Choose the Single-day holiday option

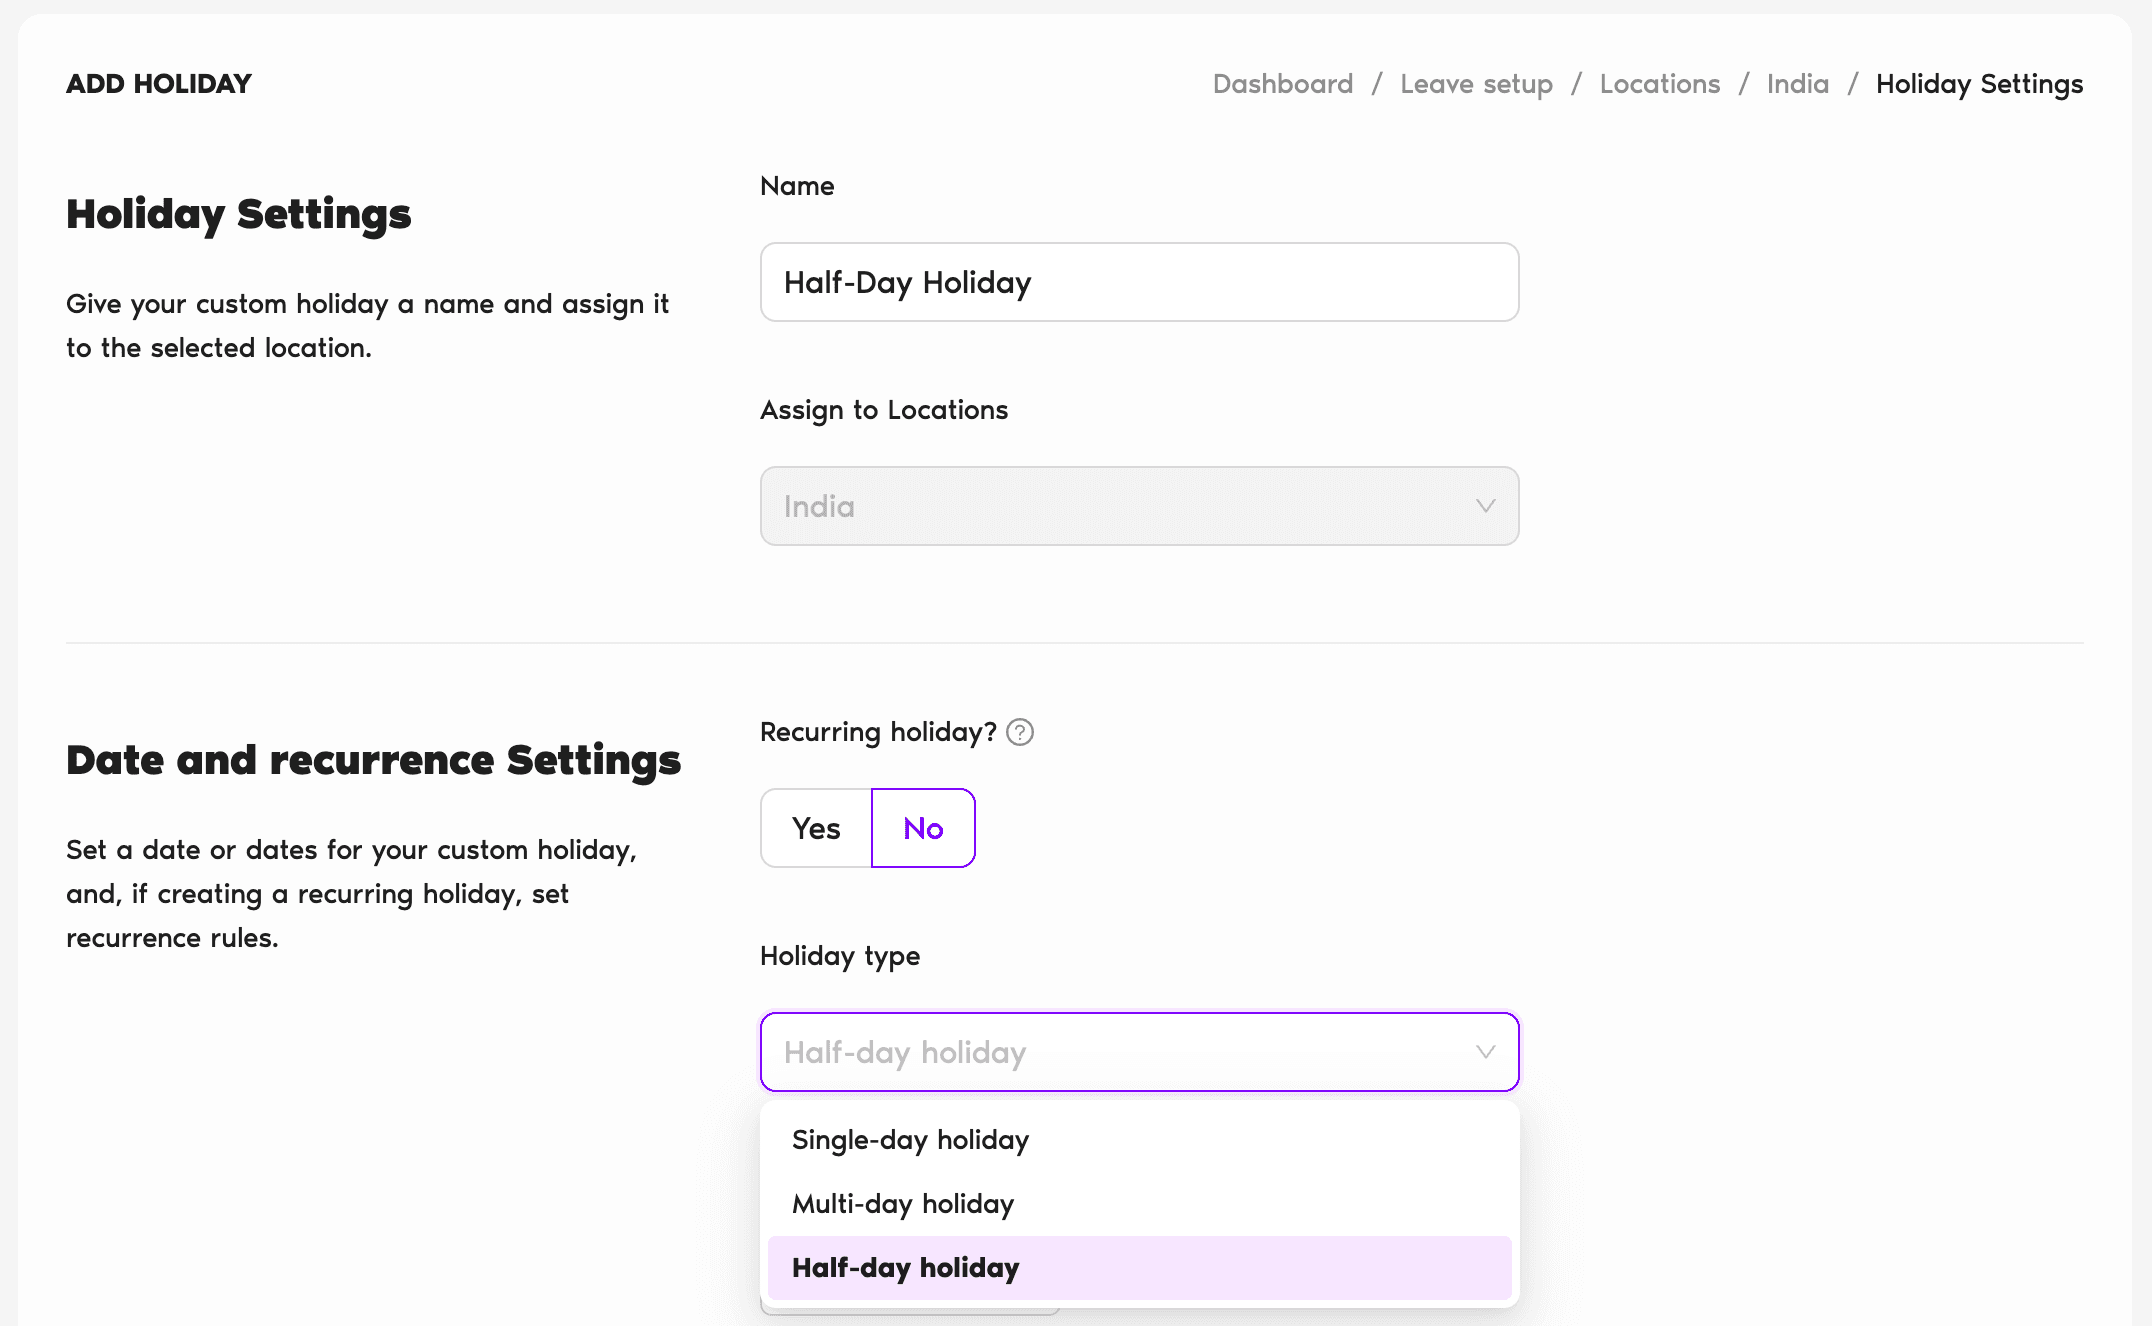pyautogui.click(x=910, y=1140)
